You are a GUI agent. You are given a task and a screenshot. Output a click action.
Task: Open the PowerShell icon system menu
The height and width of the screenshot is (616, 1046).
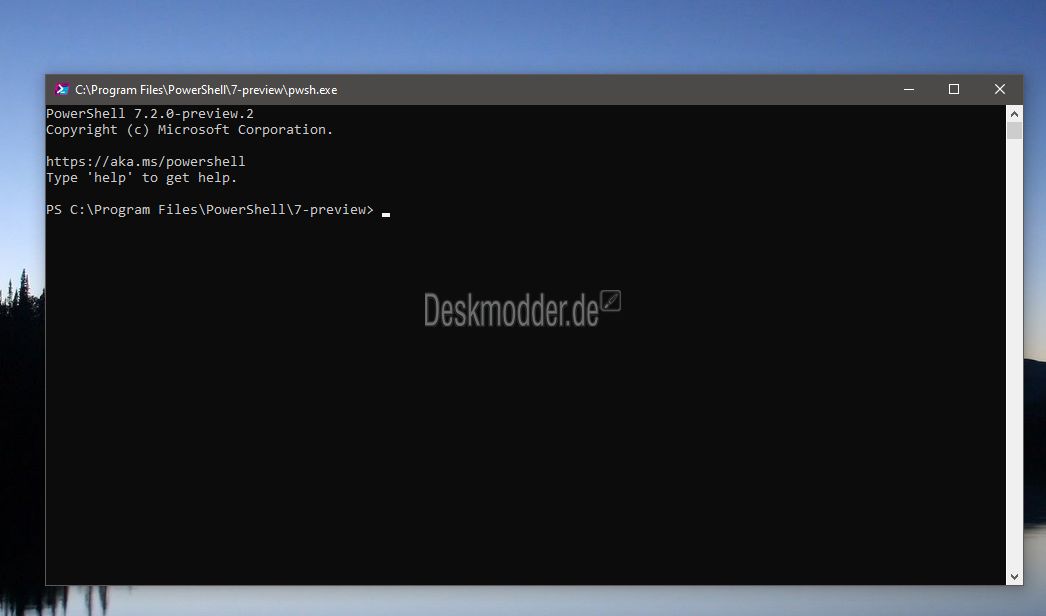[x=62, y=89]
